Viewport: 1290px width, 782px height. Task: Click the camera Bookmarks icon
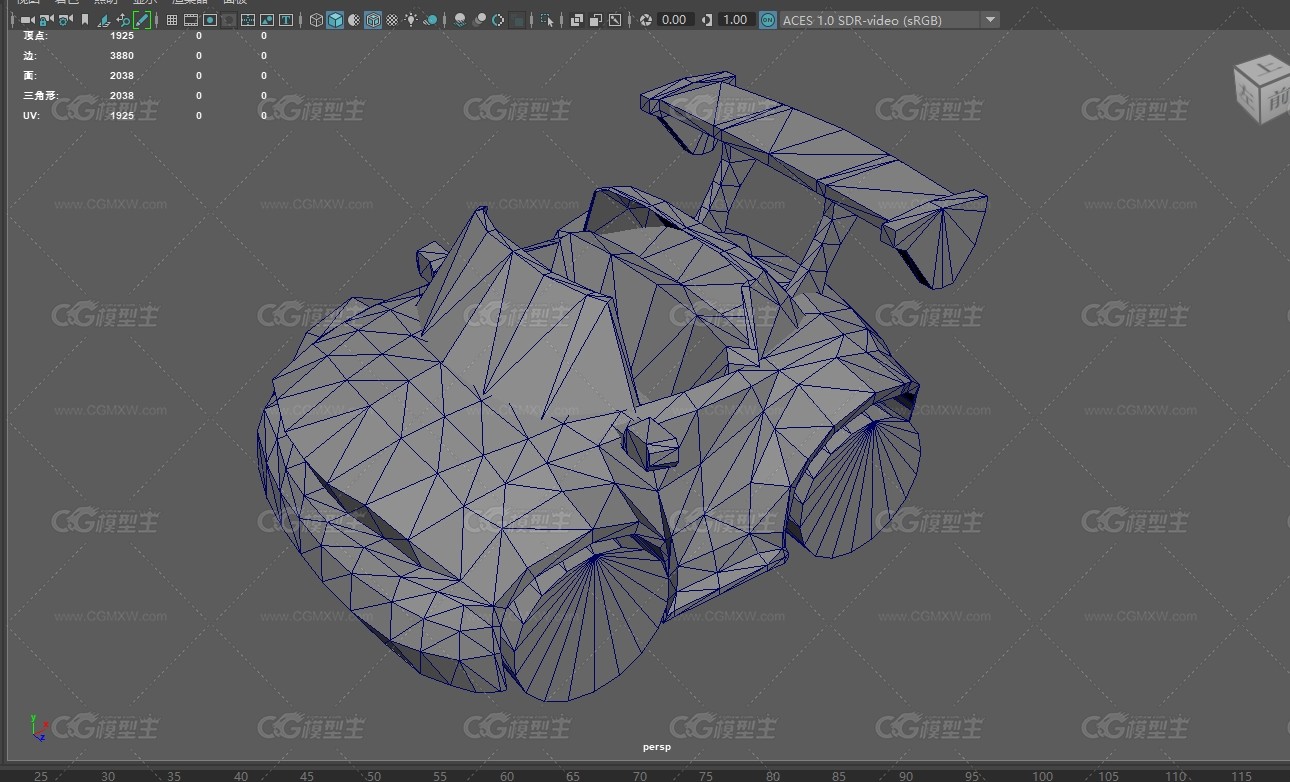(x=85, y=20)
